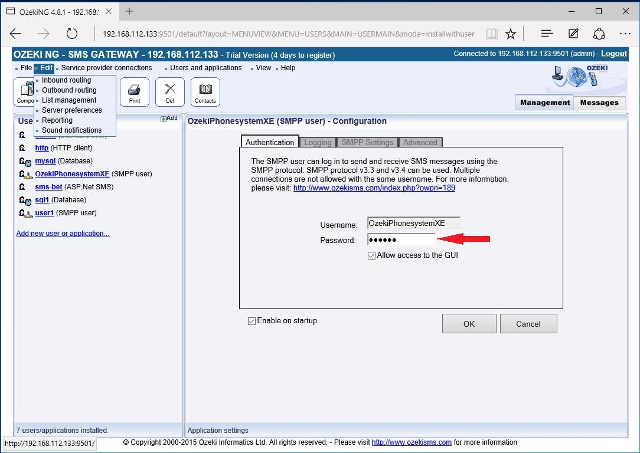
Task: Open Reading view book icon
Action: [492, 34]
